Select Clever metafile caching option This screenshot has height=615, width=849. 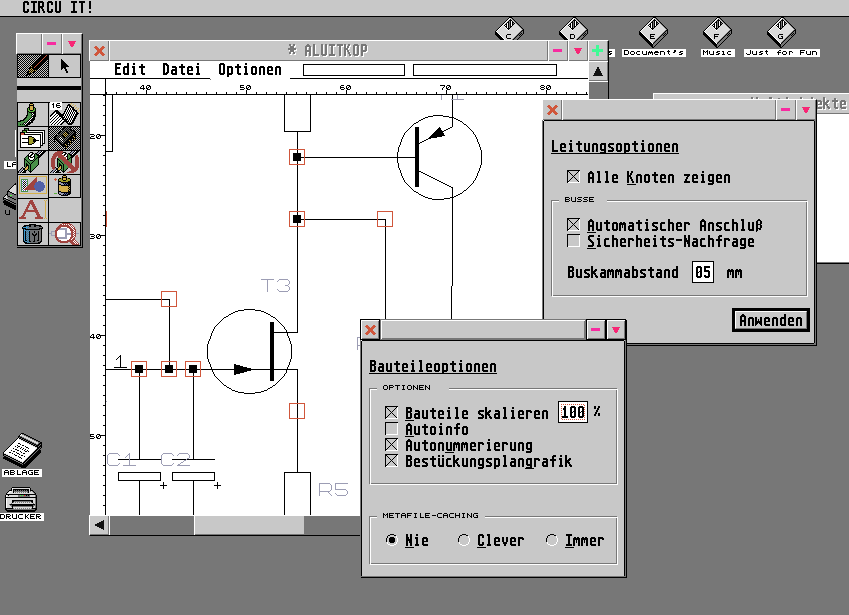(463, 540)
